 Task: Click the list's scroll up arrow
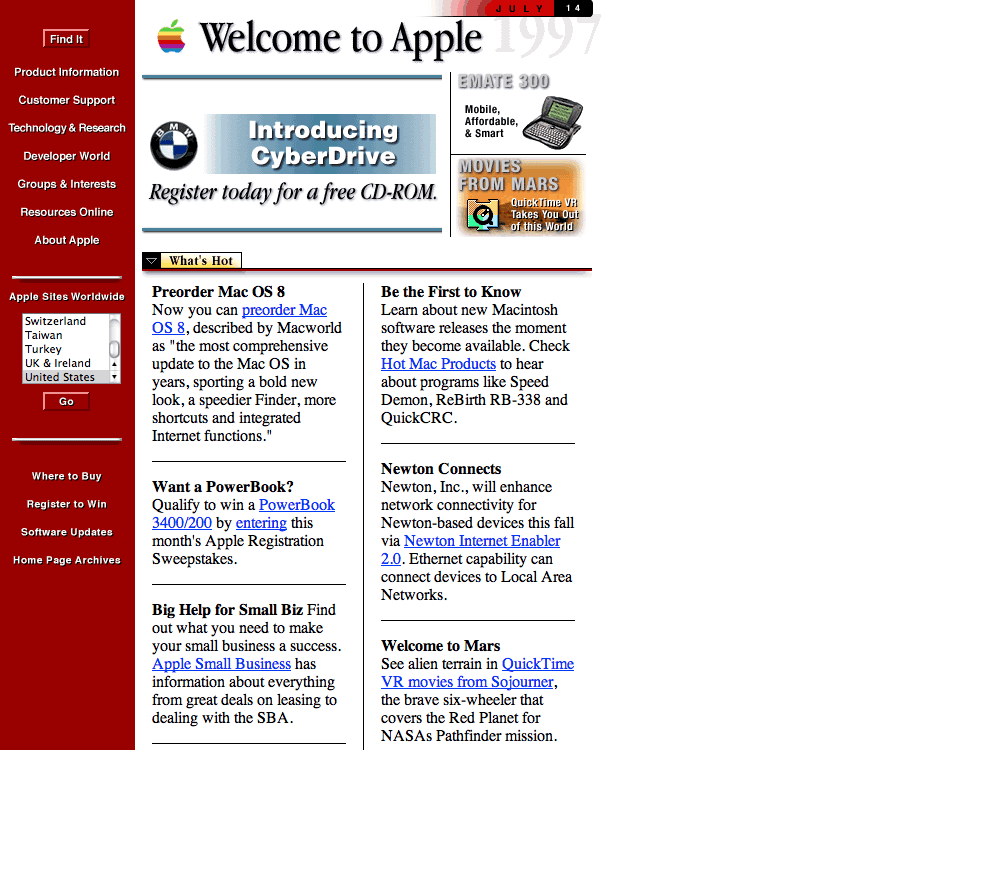(115, 364)
